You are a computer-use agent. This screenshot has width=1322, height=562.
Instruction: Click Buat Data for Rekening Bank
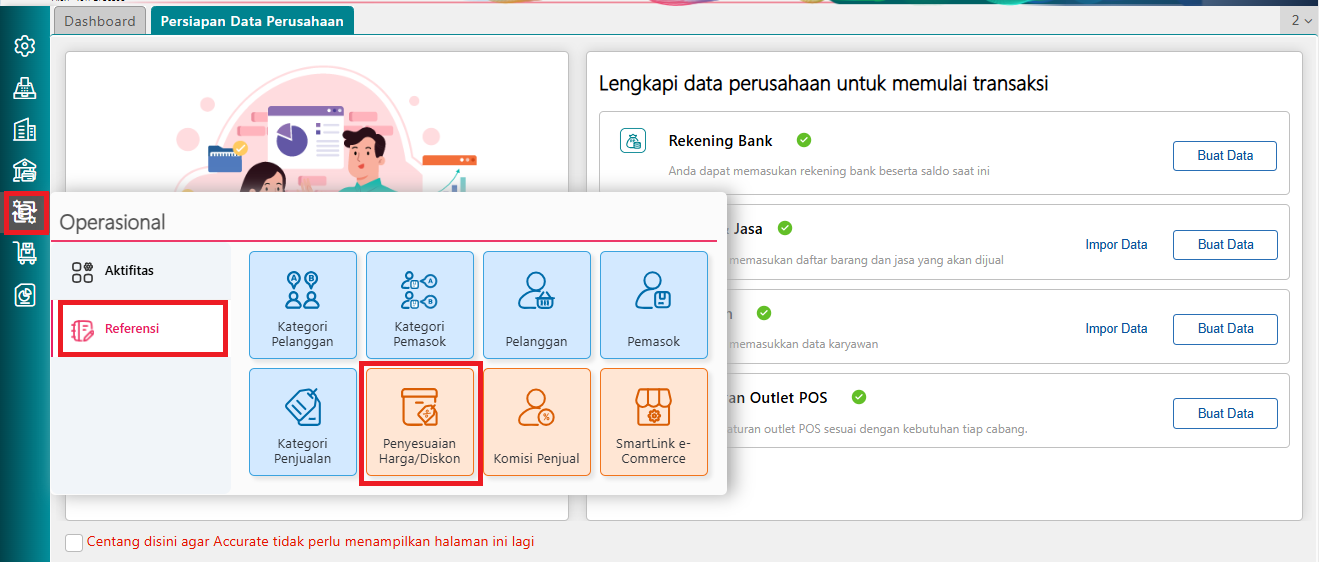[1225, 156]
